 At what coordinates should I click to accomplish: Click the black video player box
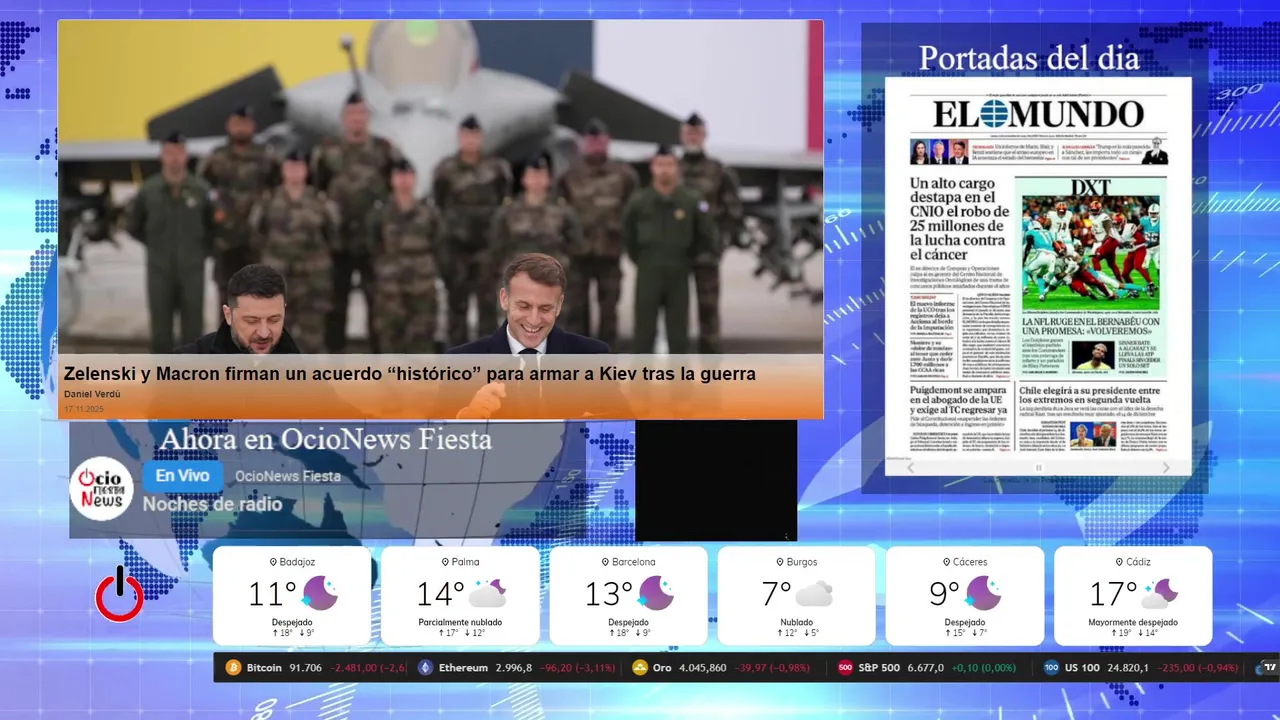pyautogui.click(x=716, y=480)
